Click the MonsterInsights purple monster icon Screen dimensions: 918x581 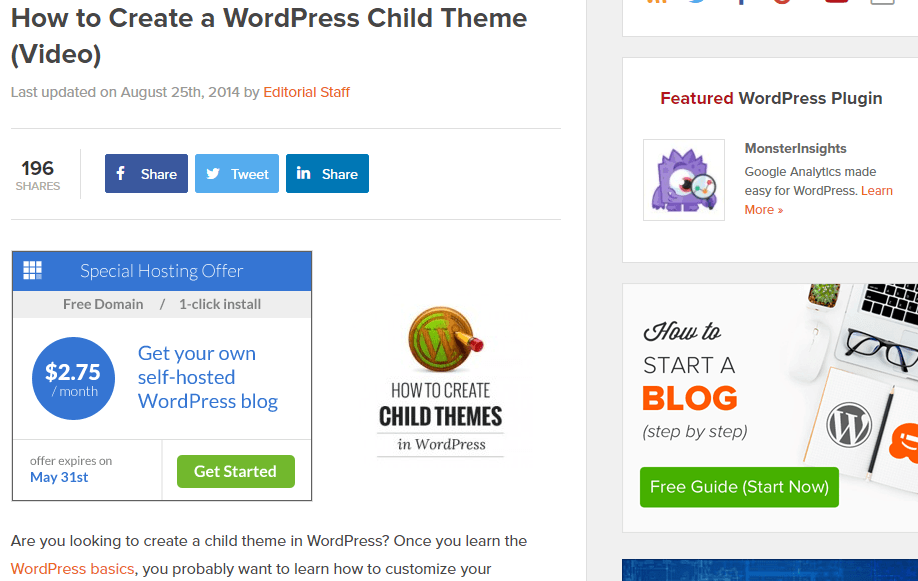pyautogui.click(x=684, y=180)
